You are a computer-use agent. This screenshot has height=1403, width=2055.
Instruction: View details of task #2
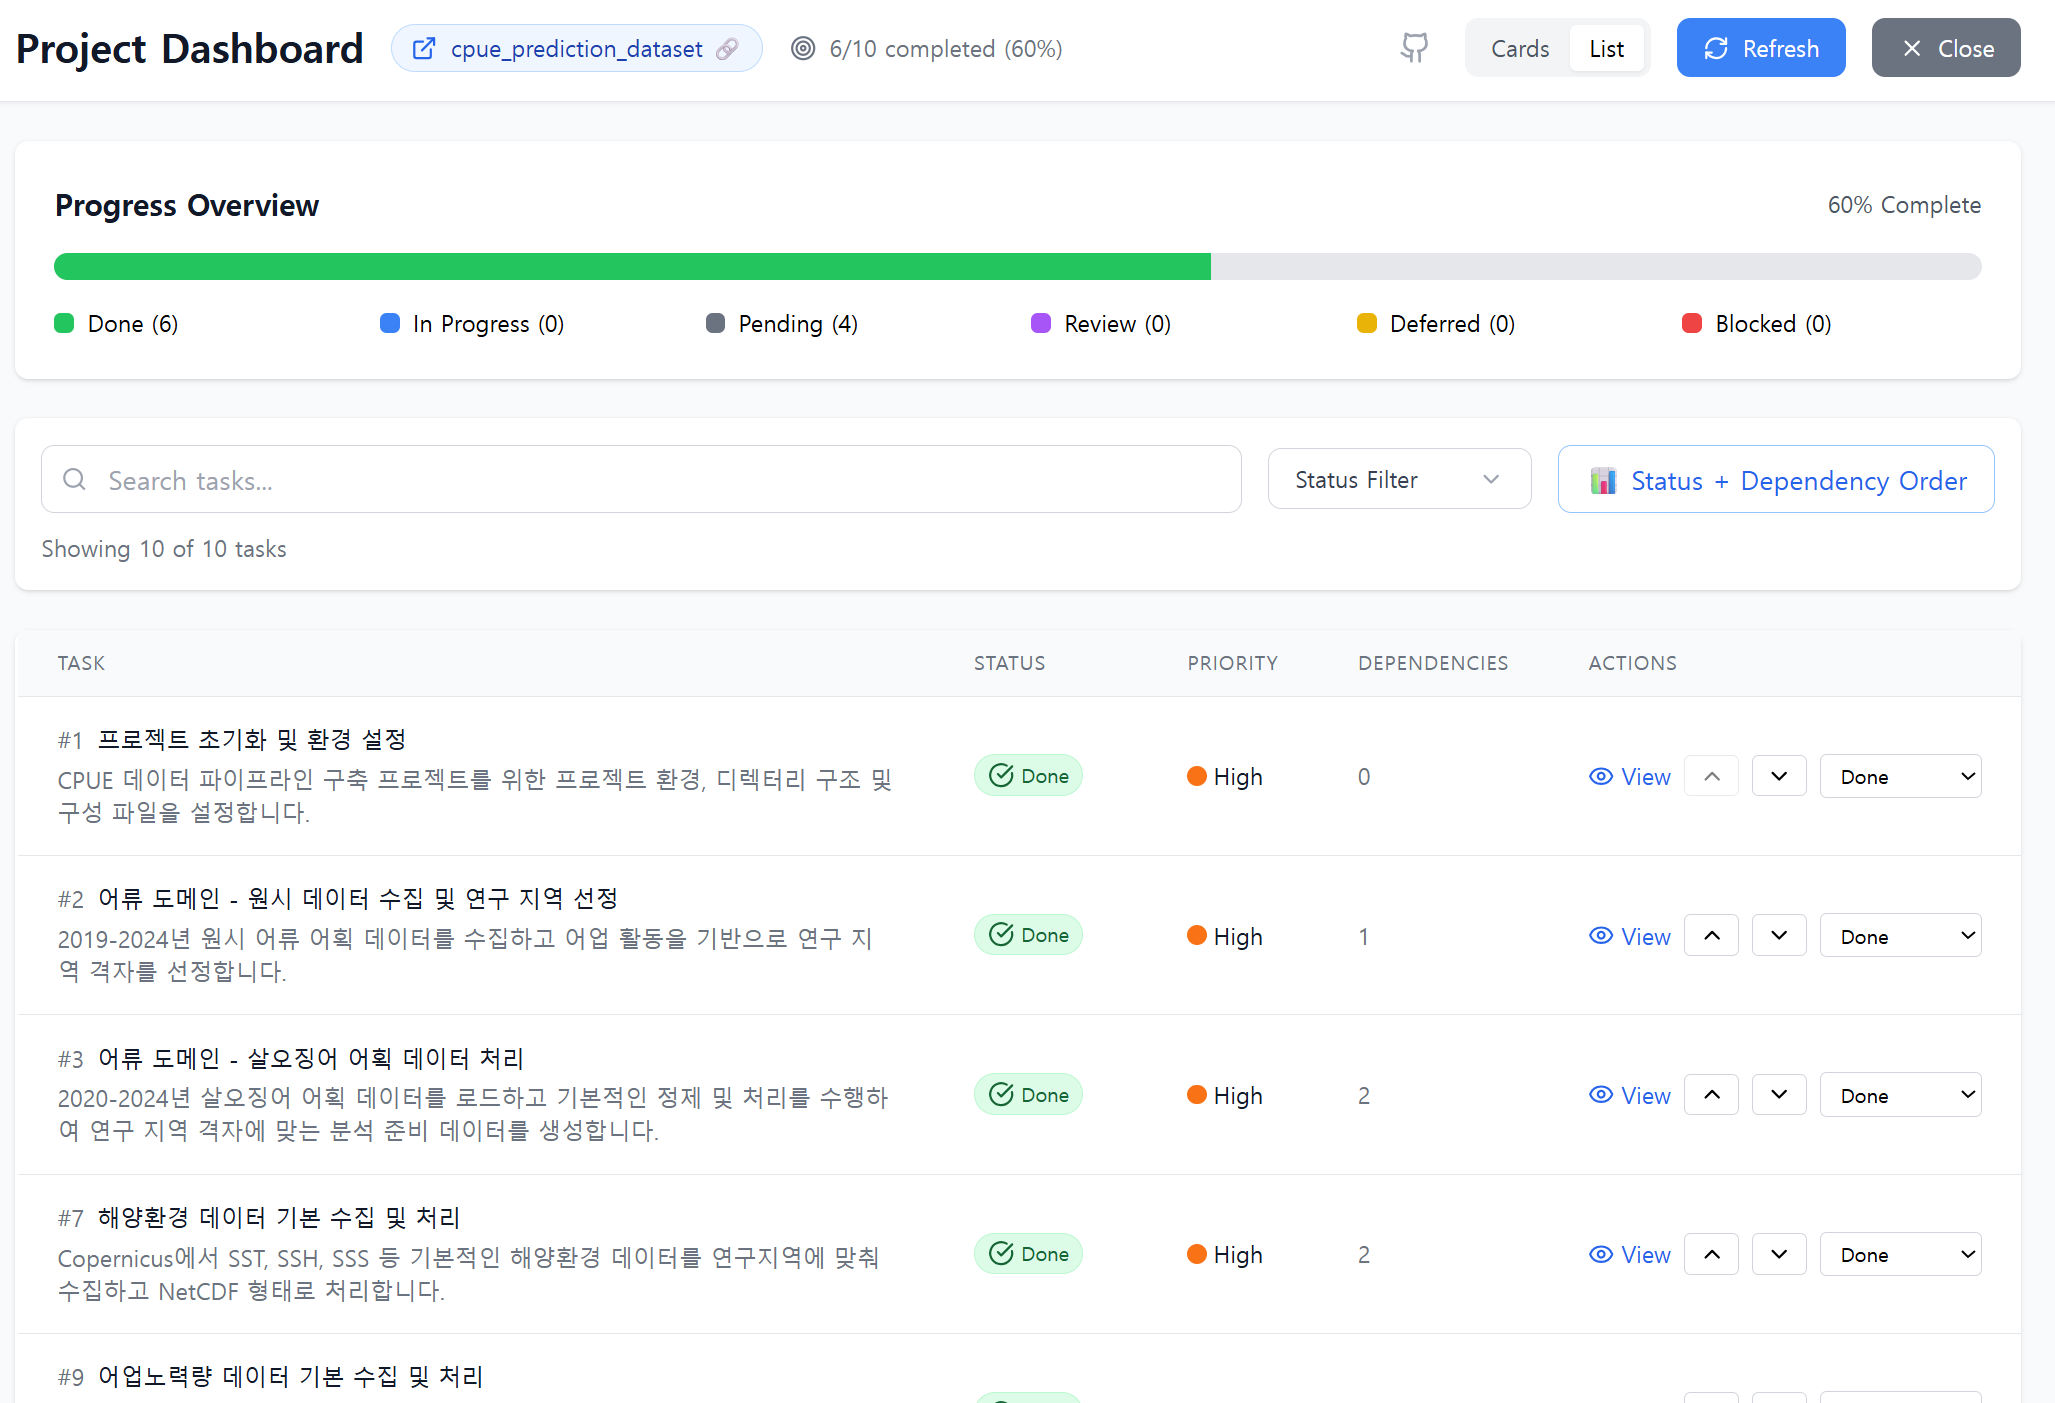[x=1630, y=936]
